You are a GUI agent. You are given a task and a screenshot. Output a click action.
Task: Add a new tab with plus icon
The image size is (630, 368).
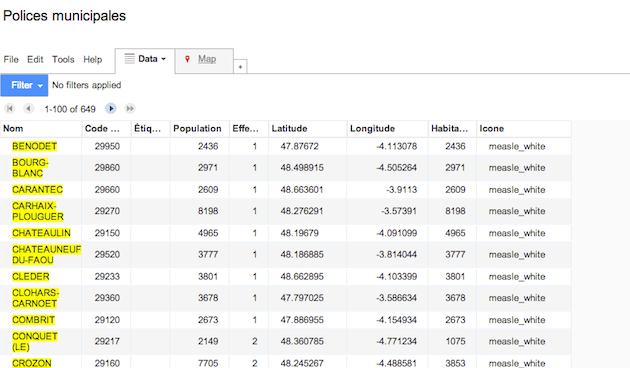240,67
